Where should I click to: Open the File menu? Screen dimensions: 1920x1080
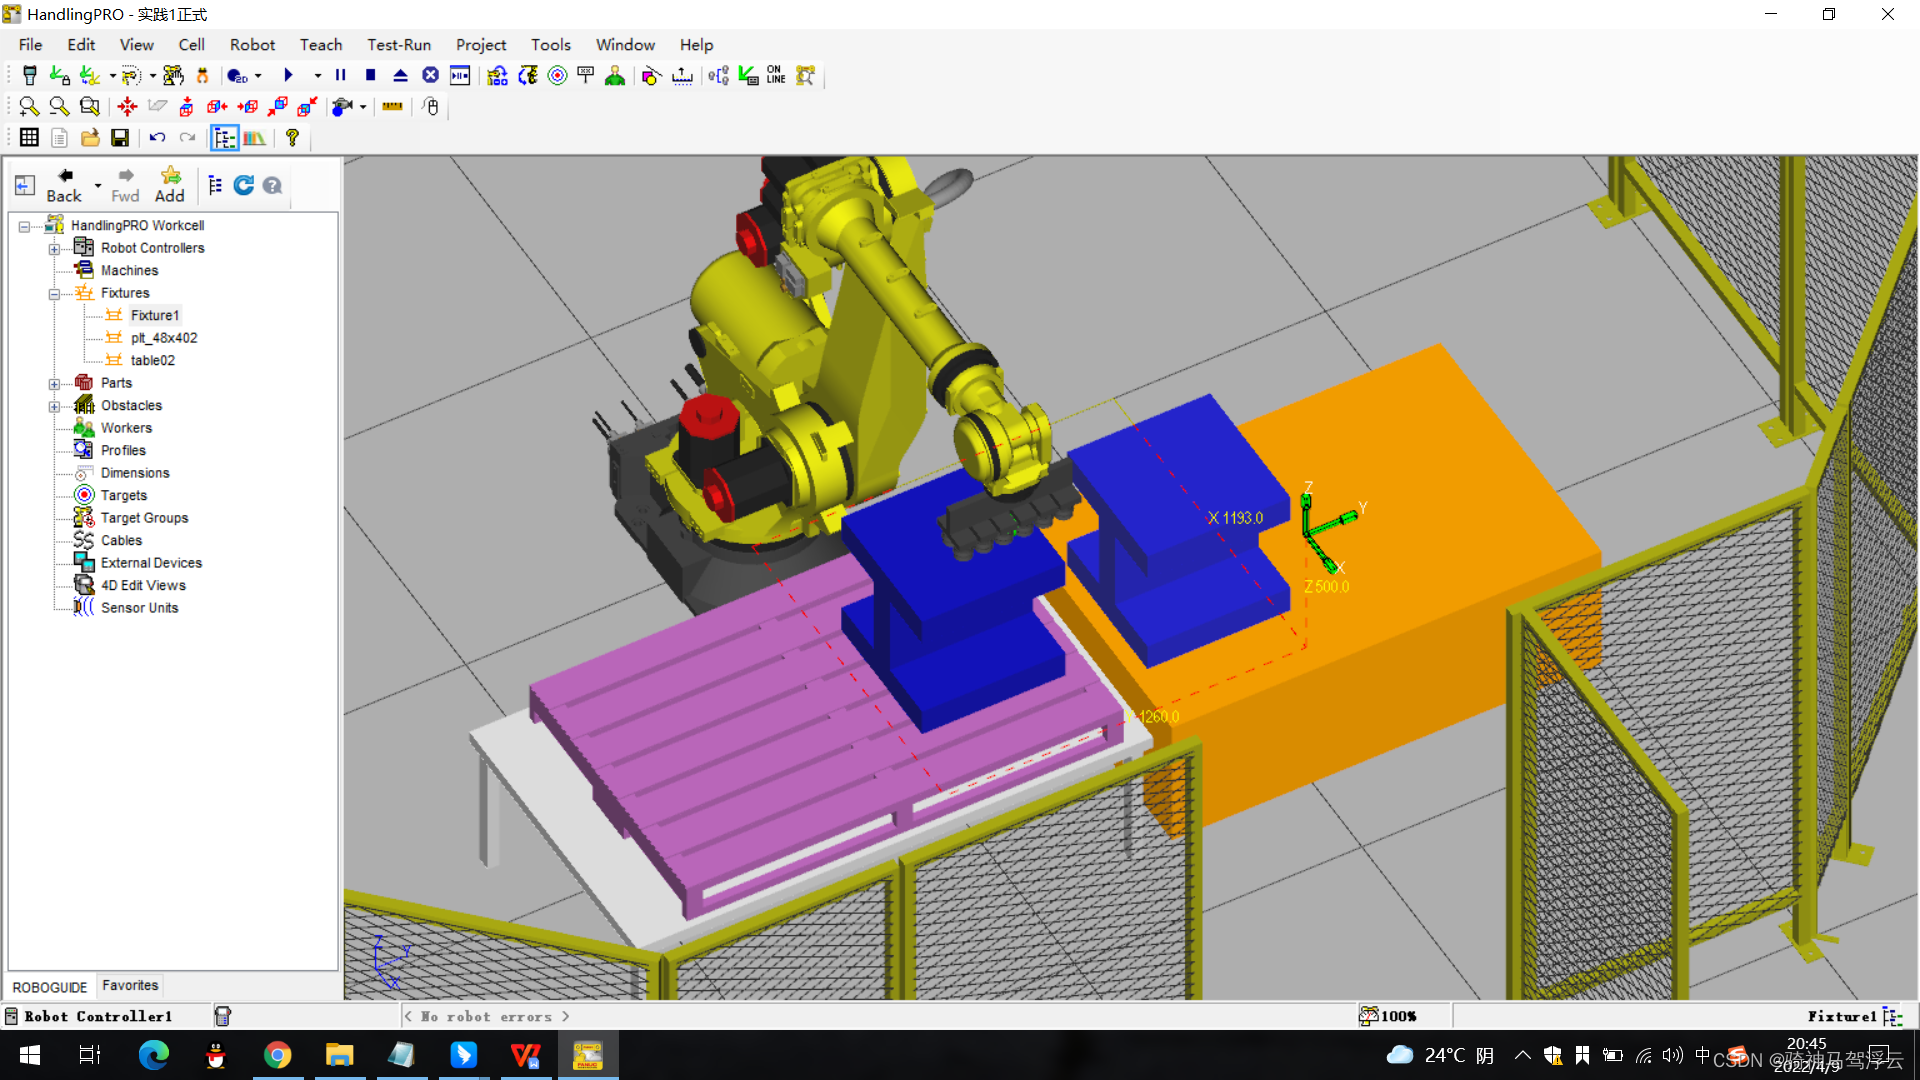30,45
